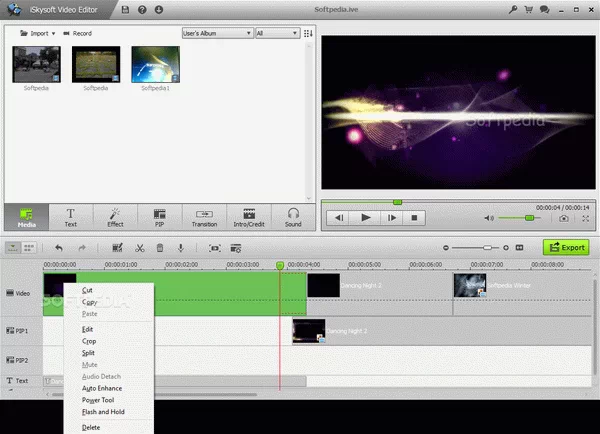The image size is (600, 434).
Task: Switch to the Transition tab
Action: tap(205, 216)
